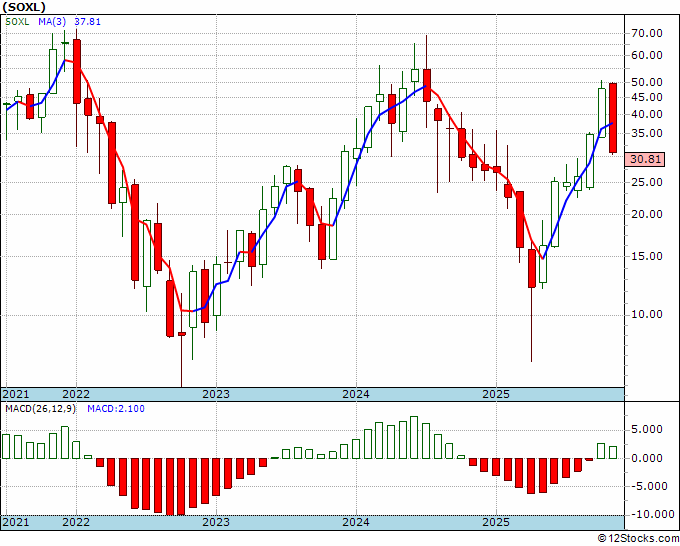Click the 10.00 price axis label
This screenshot has width=680, height=546.
pyautogui.click(x=647, y=314)
